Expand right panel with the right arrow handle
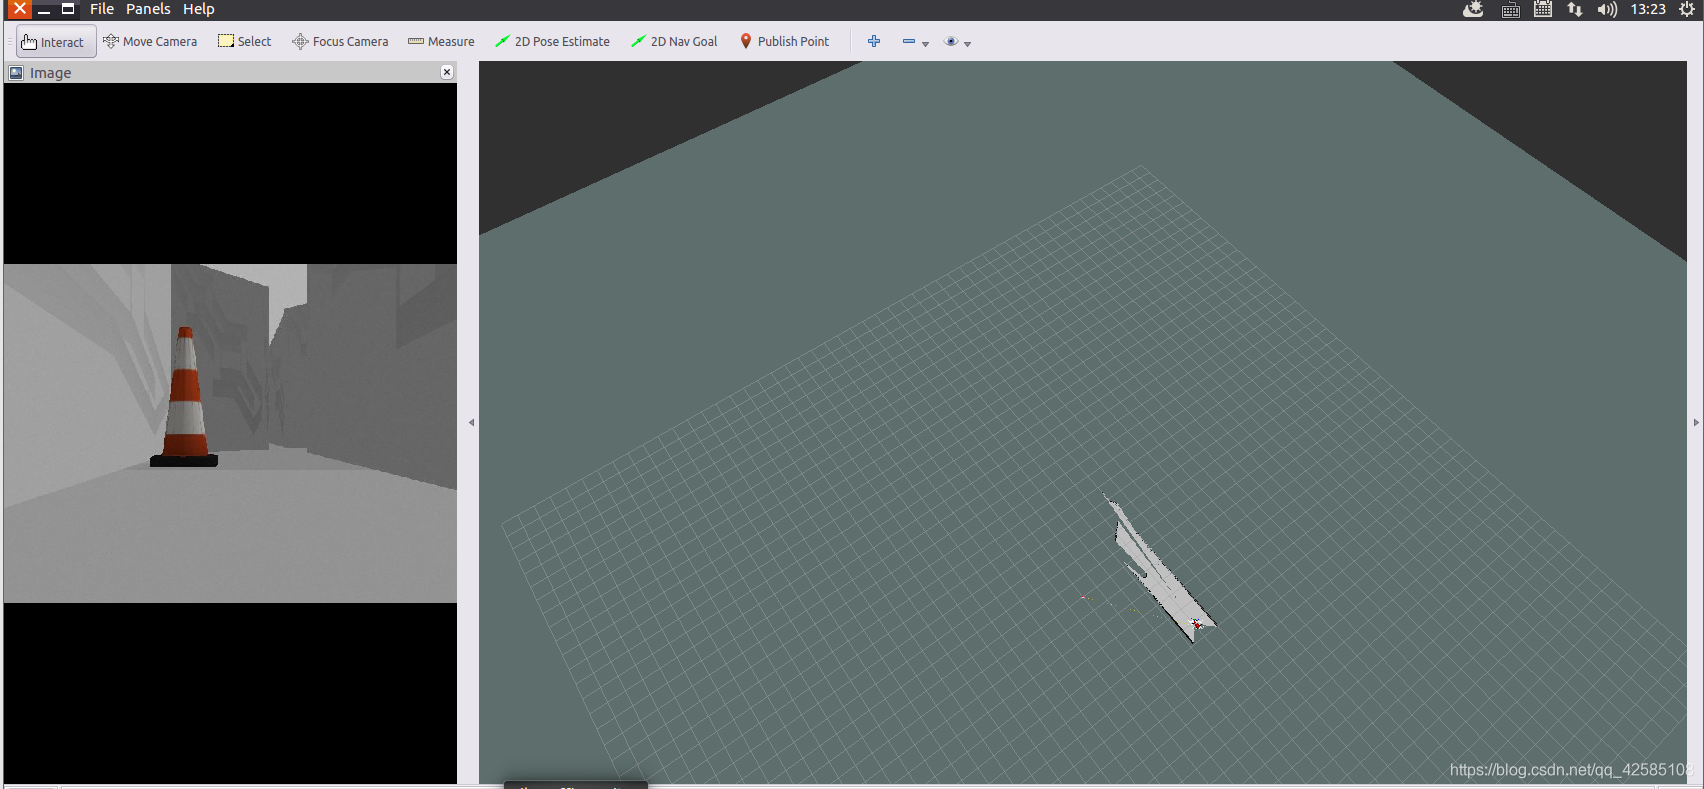1704x789 pixels. [1696, 423]
